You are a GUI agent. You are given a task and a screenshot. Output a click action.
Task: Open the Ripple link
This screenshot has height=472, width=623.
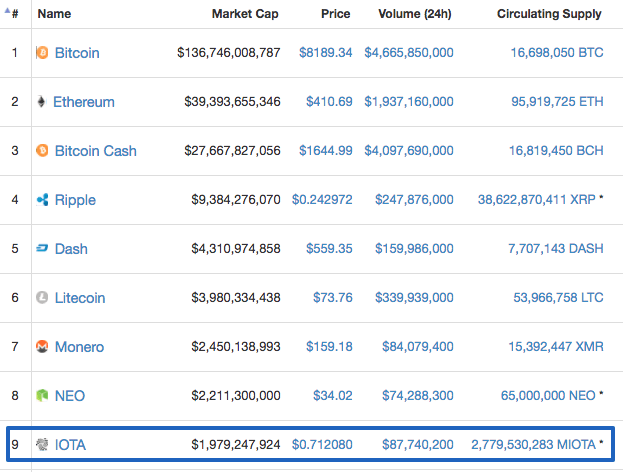click(x=75, y=200)
